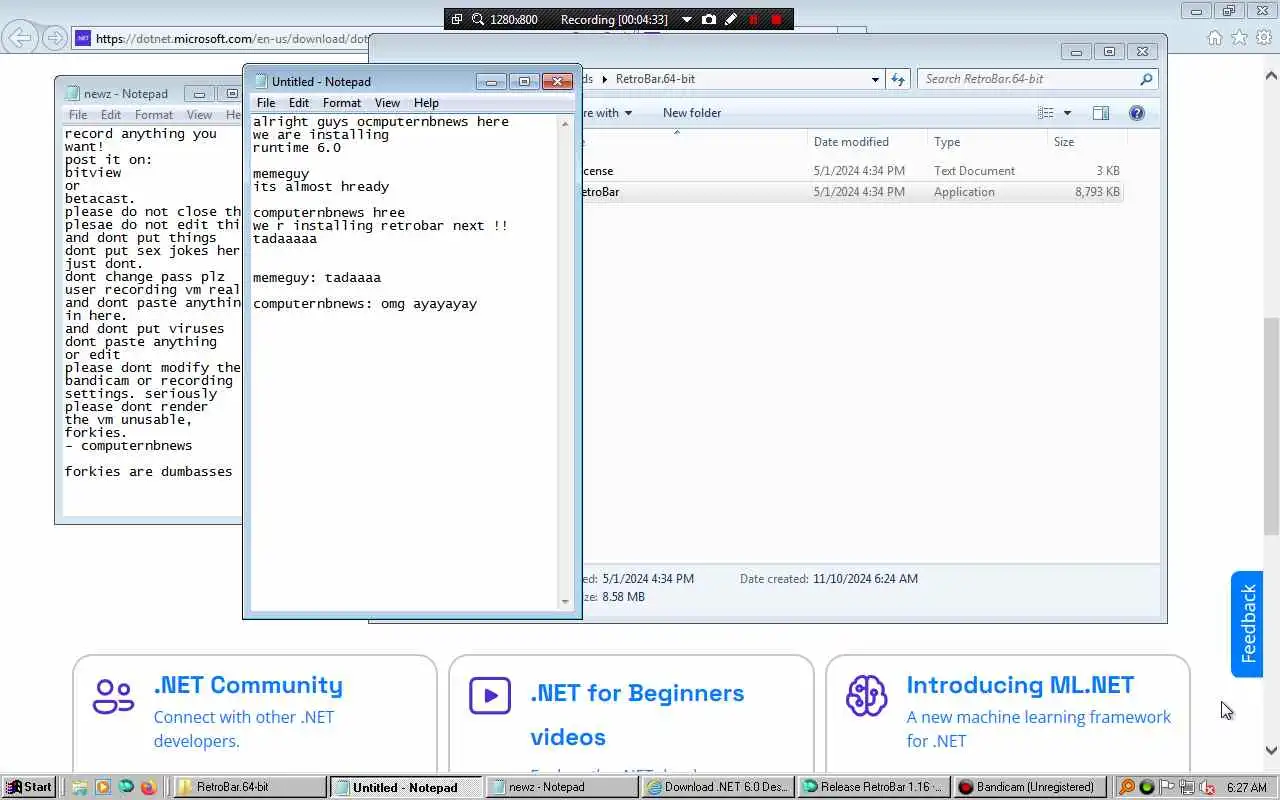The height and width of the screenshot is (800, 1280).
Task: Change the Explorer view icon
Action: click(x=1046, y=113)
